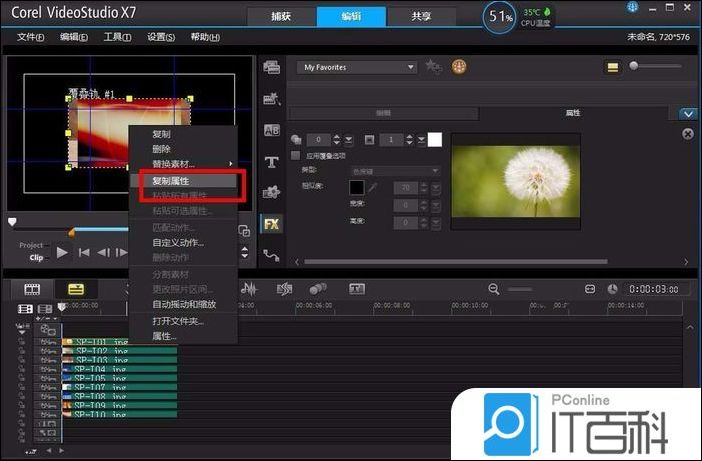Click the dandelion preview thumbnail

[x=516, y=182]
